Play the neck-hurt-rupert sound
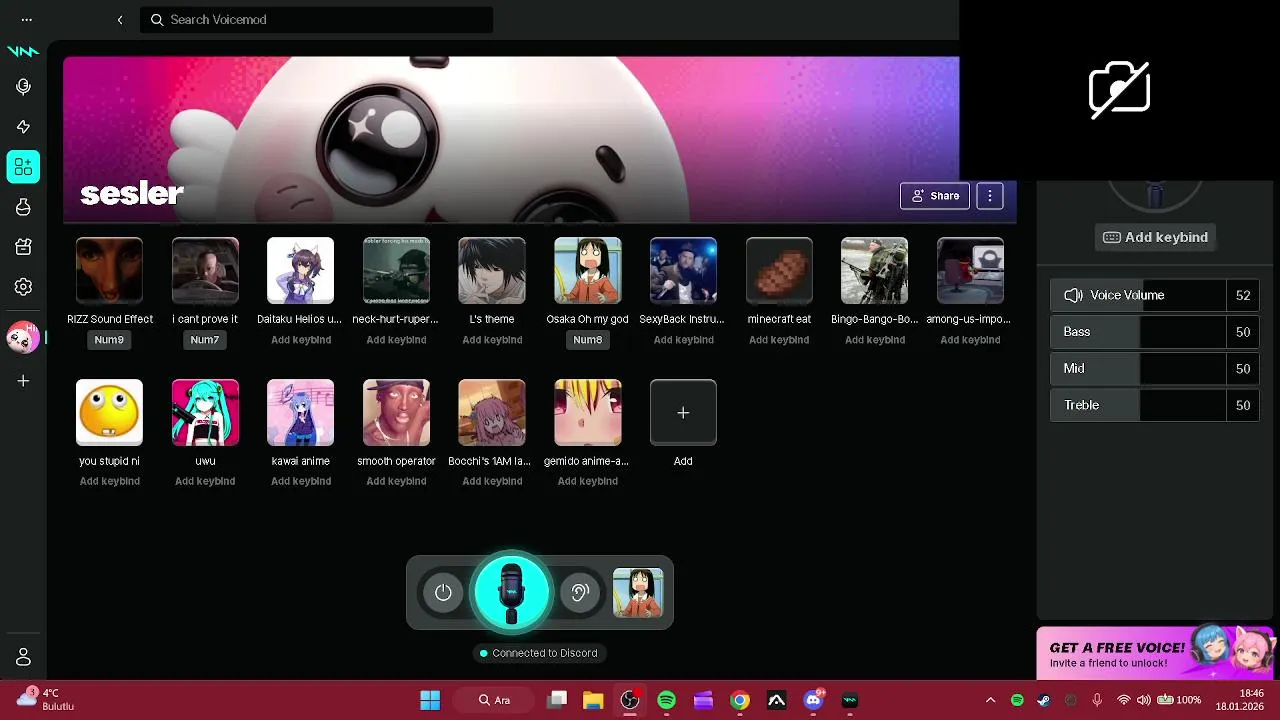This screenshot has width=1280, height=720. point(396,271)
